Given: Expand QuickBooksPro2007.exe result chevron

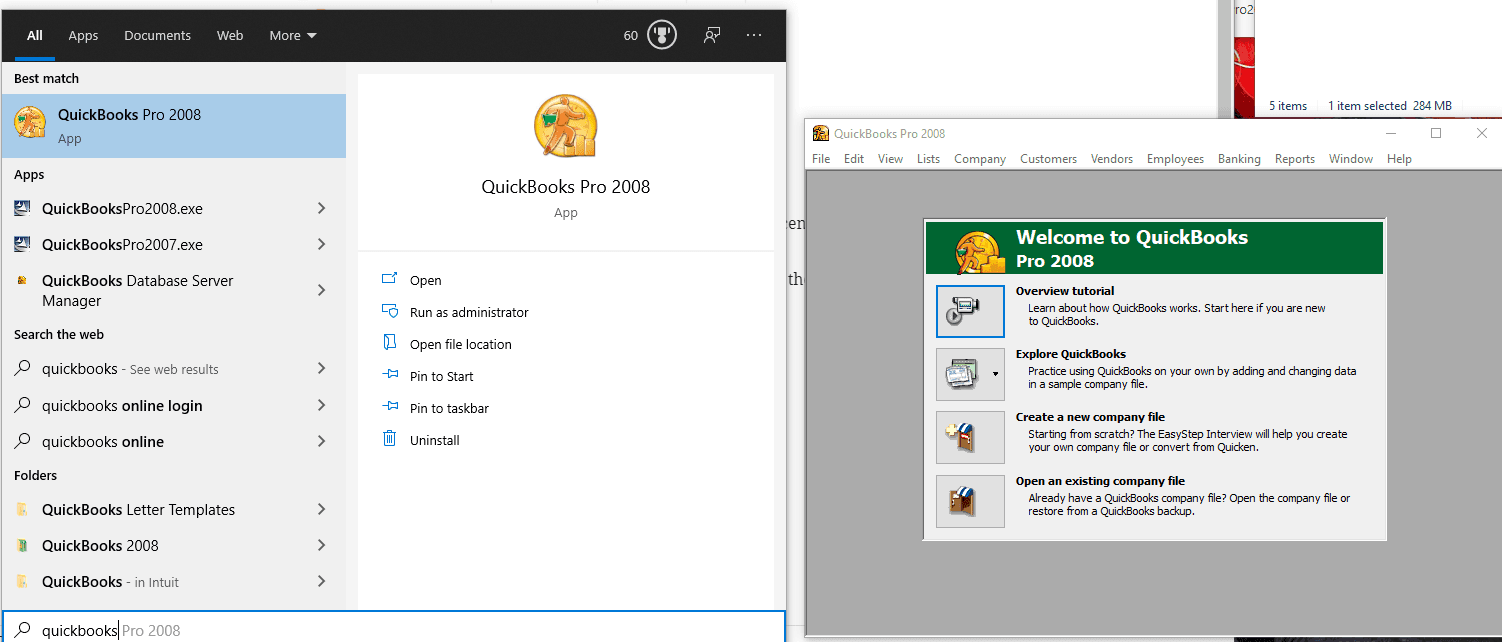Looking at the screenshot, I should click(321, 244).
